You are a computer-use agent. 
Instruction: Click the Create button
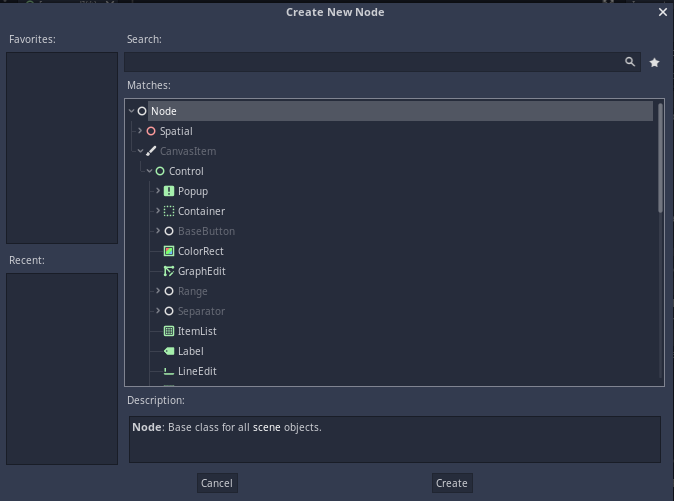[x=452, y=483]
